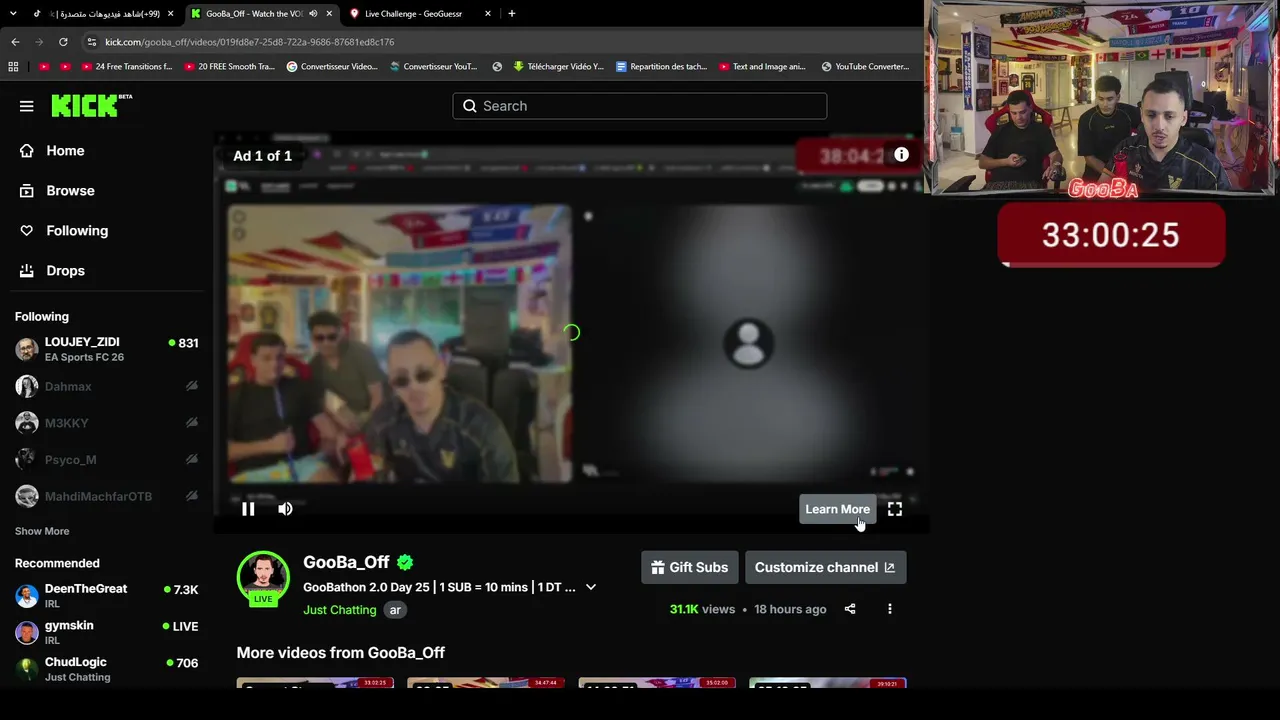The height and width of the screenshot is (720, 1280).
Task: Open the ad info icon
Action: click(901, 154)
